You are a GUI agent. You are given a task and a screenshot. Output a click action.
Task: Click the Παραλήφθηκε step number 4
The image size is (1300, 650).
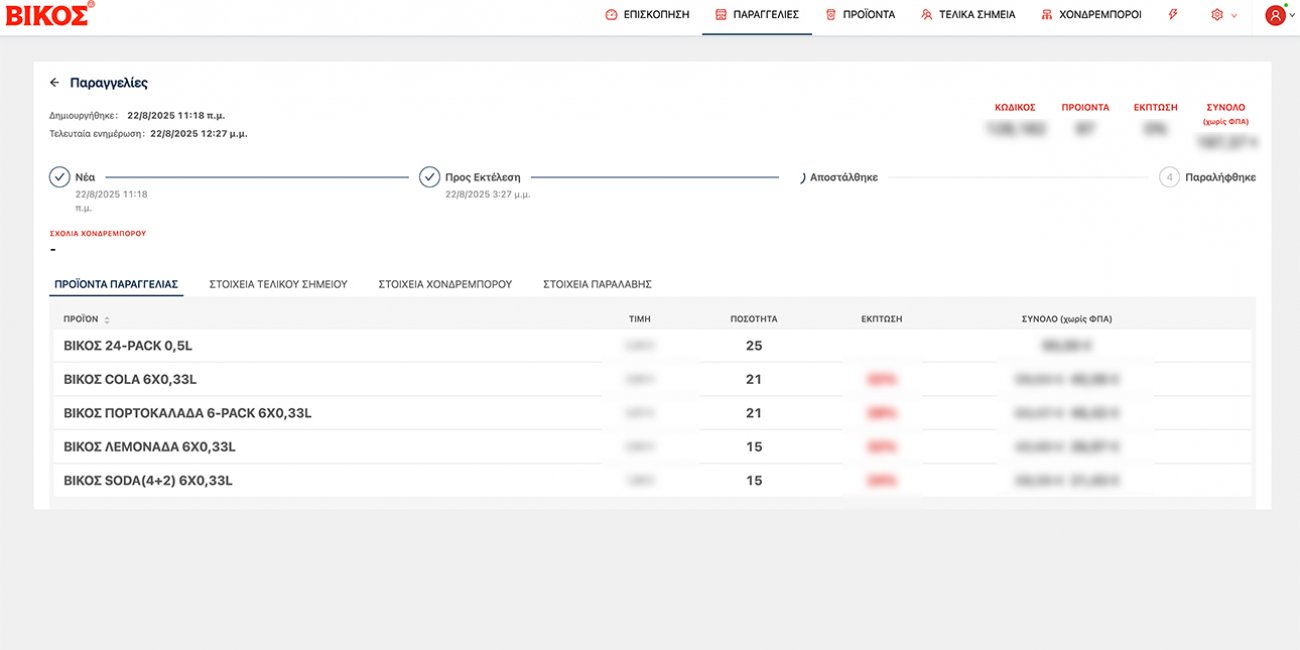tap(1169, 177)
